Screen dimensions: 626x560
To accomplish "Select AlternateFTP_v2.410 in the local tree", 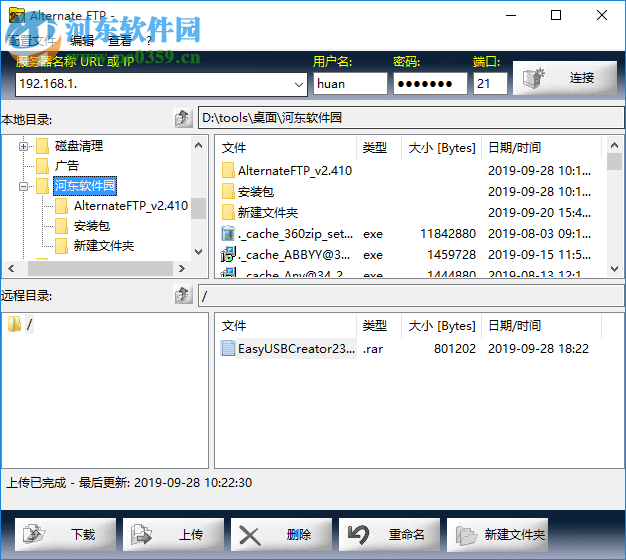I will tap(131, 206).
